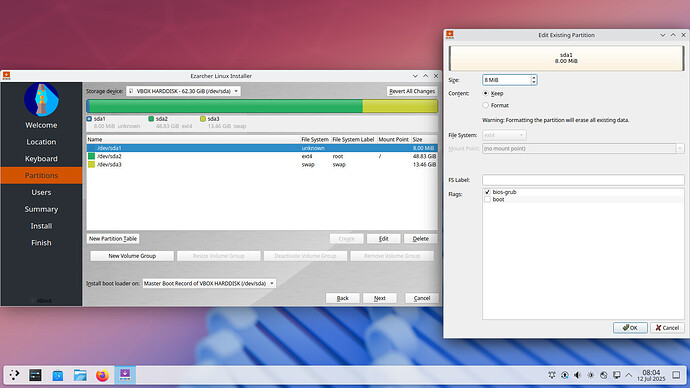Select the installer task in the taskbar
Screen dimensions: 690x388
coord(125,375)
